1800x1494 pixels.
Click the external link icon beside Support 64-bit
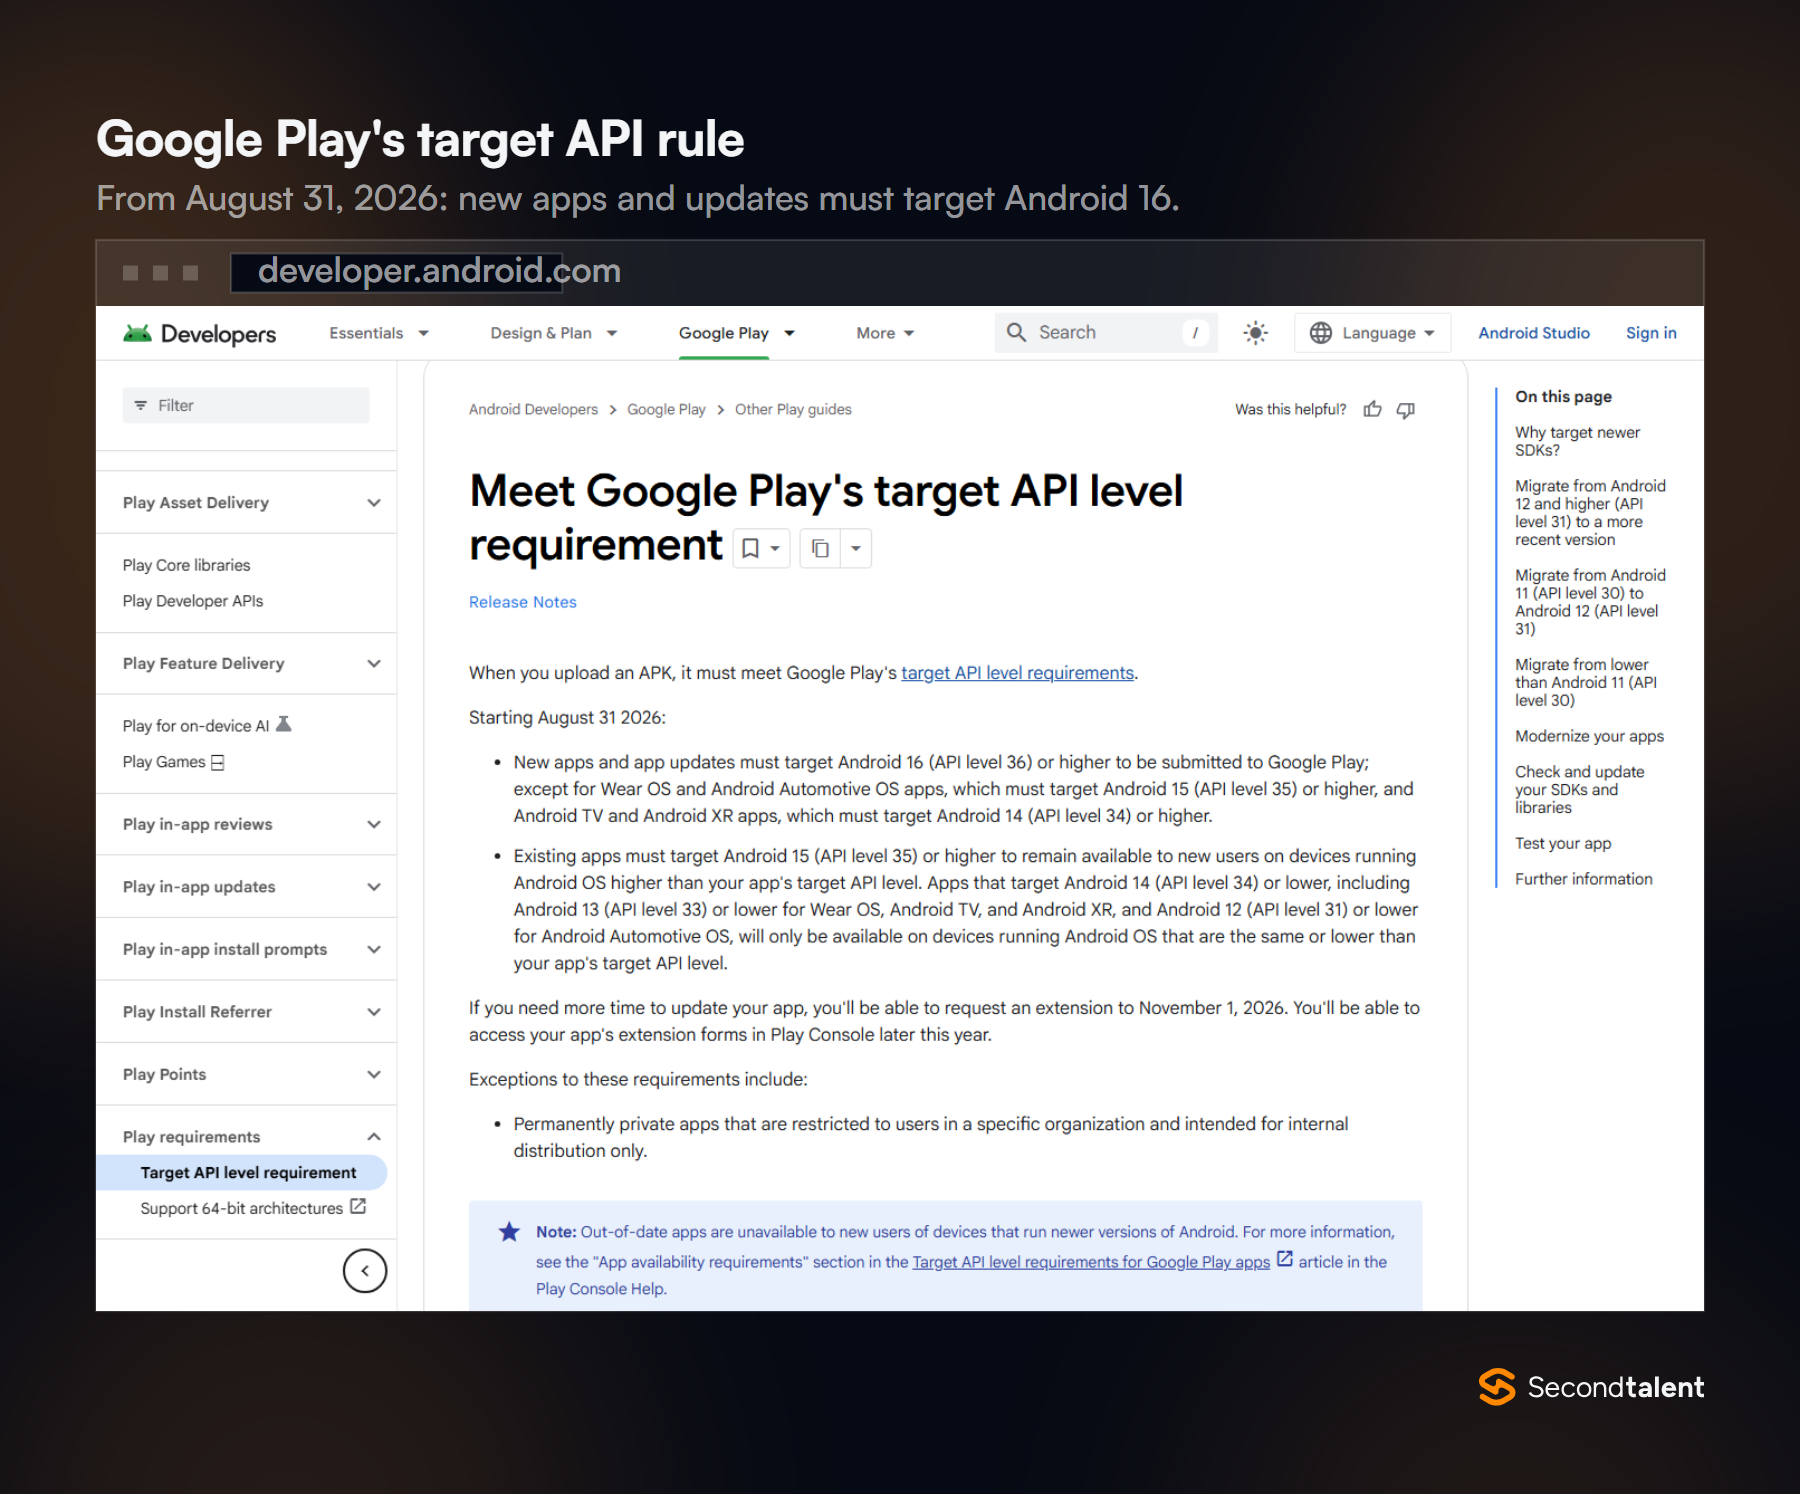pos(358,1207)
